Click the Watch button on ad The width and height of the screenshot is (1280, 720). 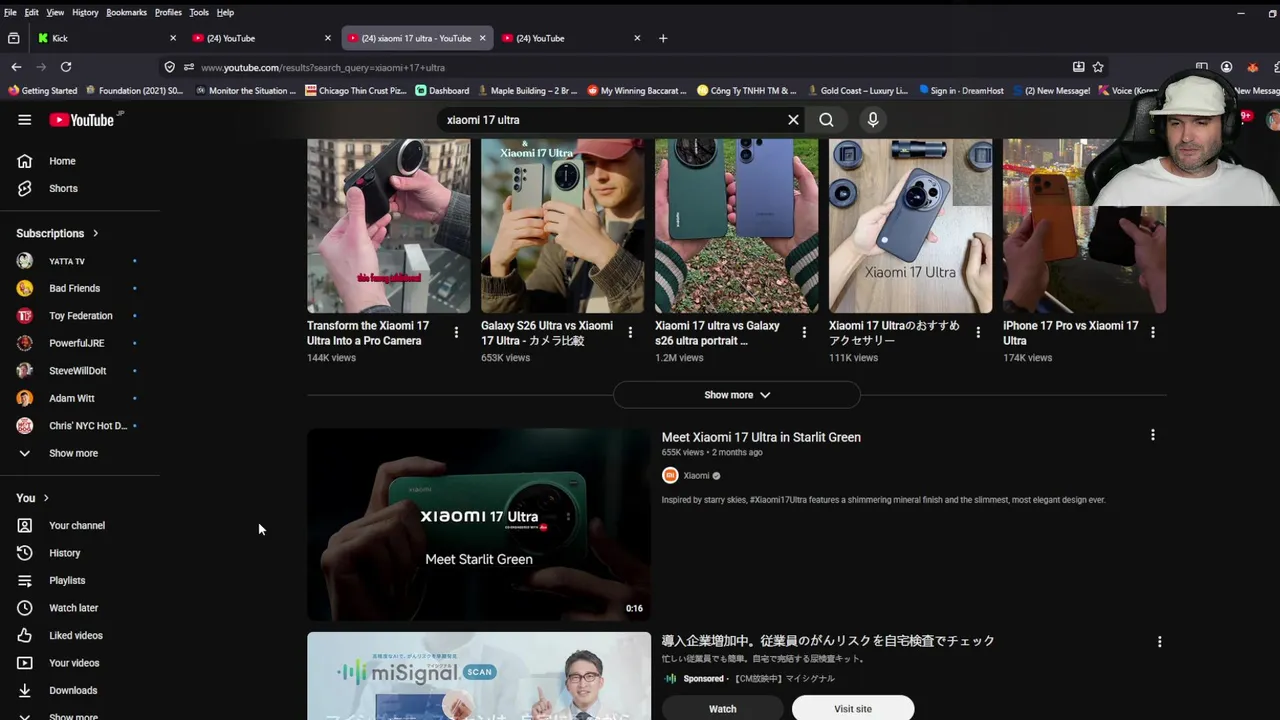click(722, 708)
